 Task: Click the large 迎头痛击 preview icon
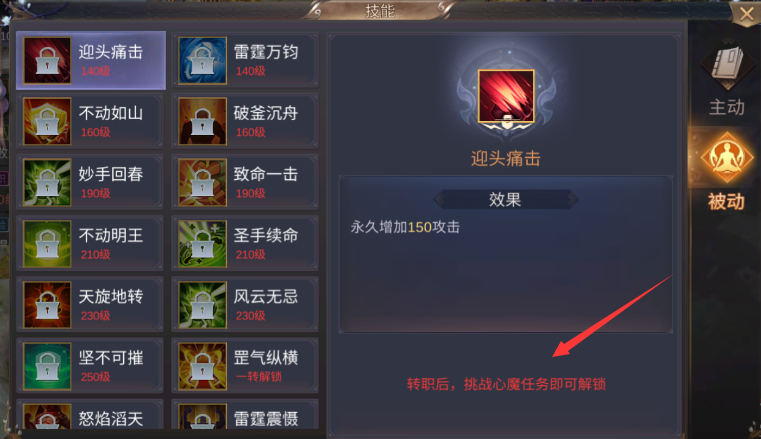coord(506,96)
